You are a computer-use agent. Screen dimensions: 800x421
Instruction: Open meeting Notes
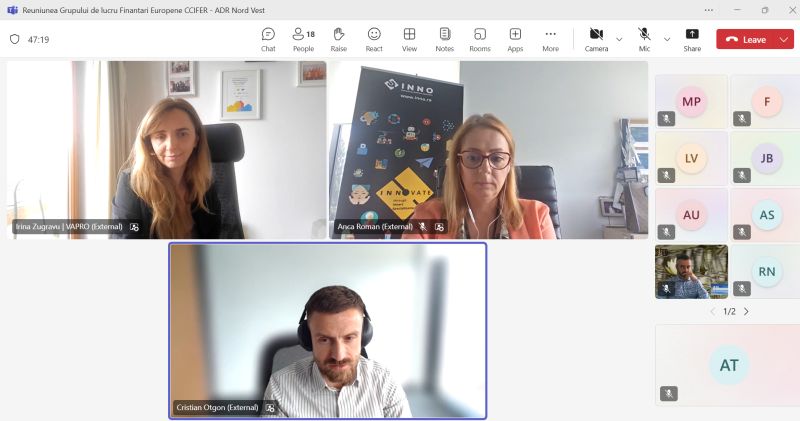tap(444, 39)
